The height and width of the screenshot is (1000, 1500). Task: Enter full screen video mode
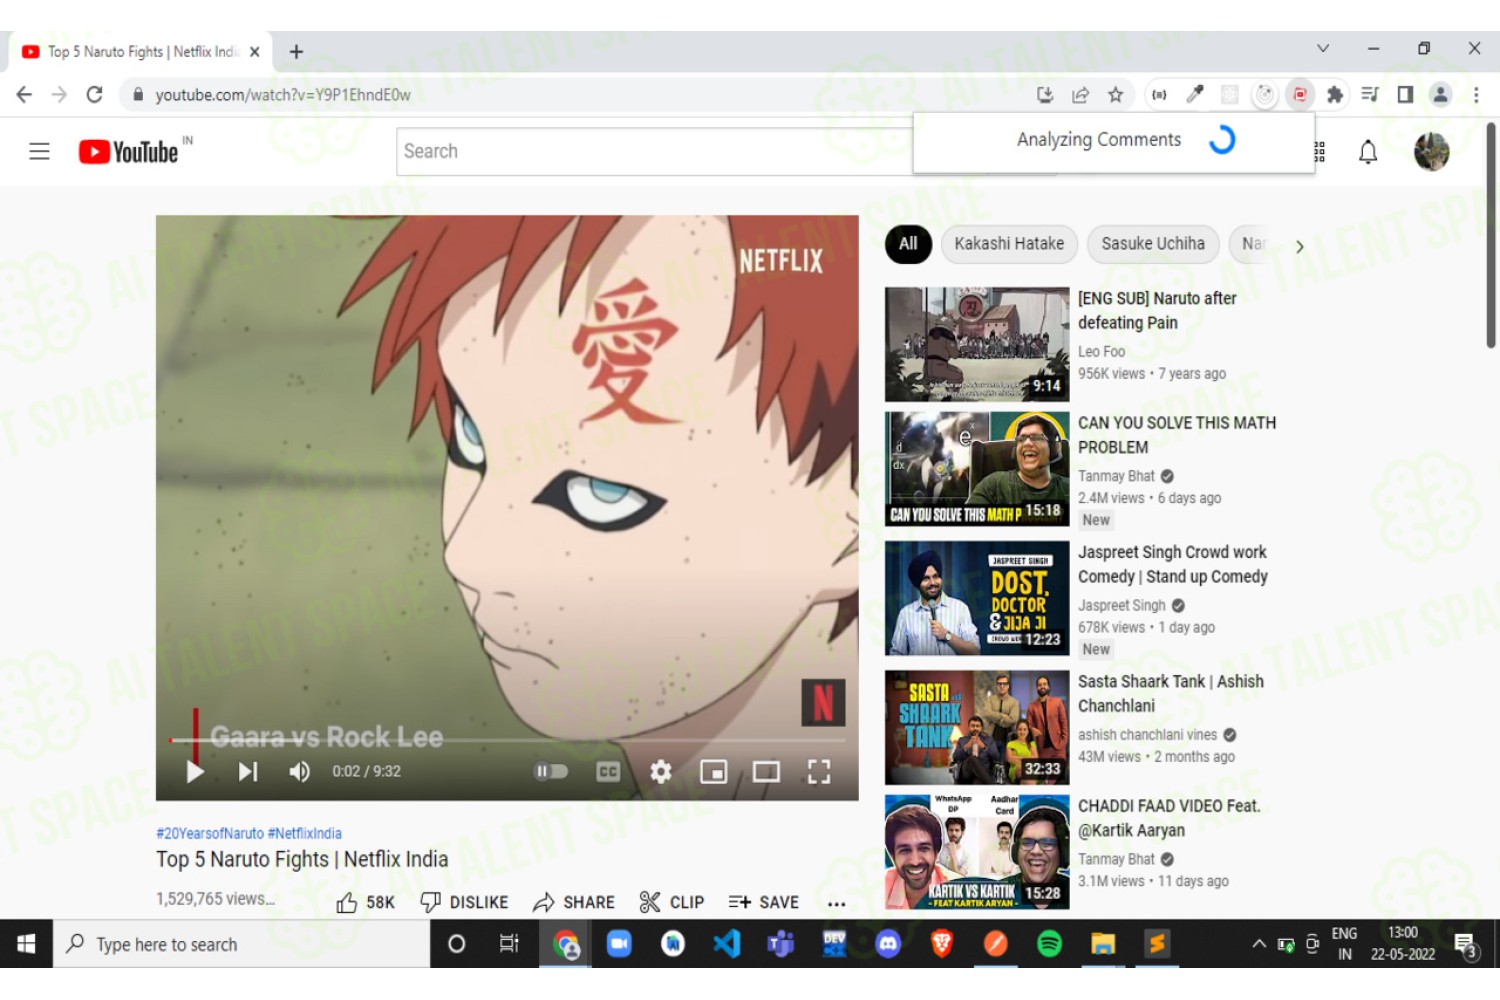[819, 771]
